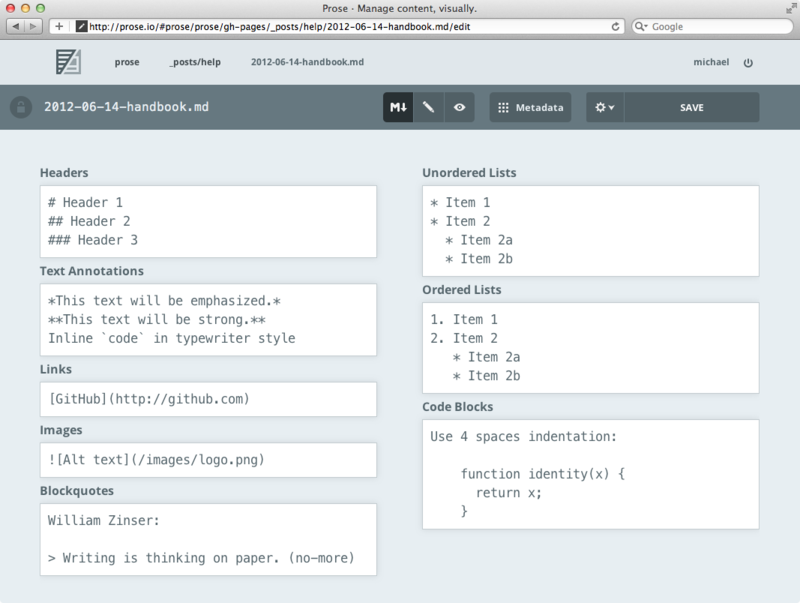
Task: Click the 2012-06-14-handbook.md breadcrumb
Action: pos(307,62)
